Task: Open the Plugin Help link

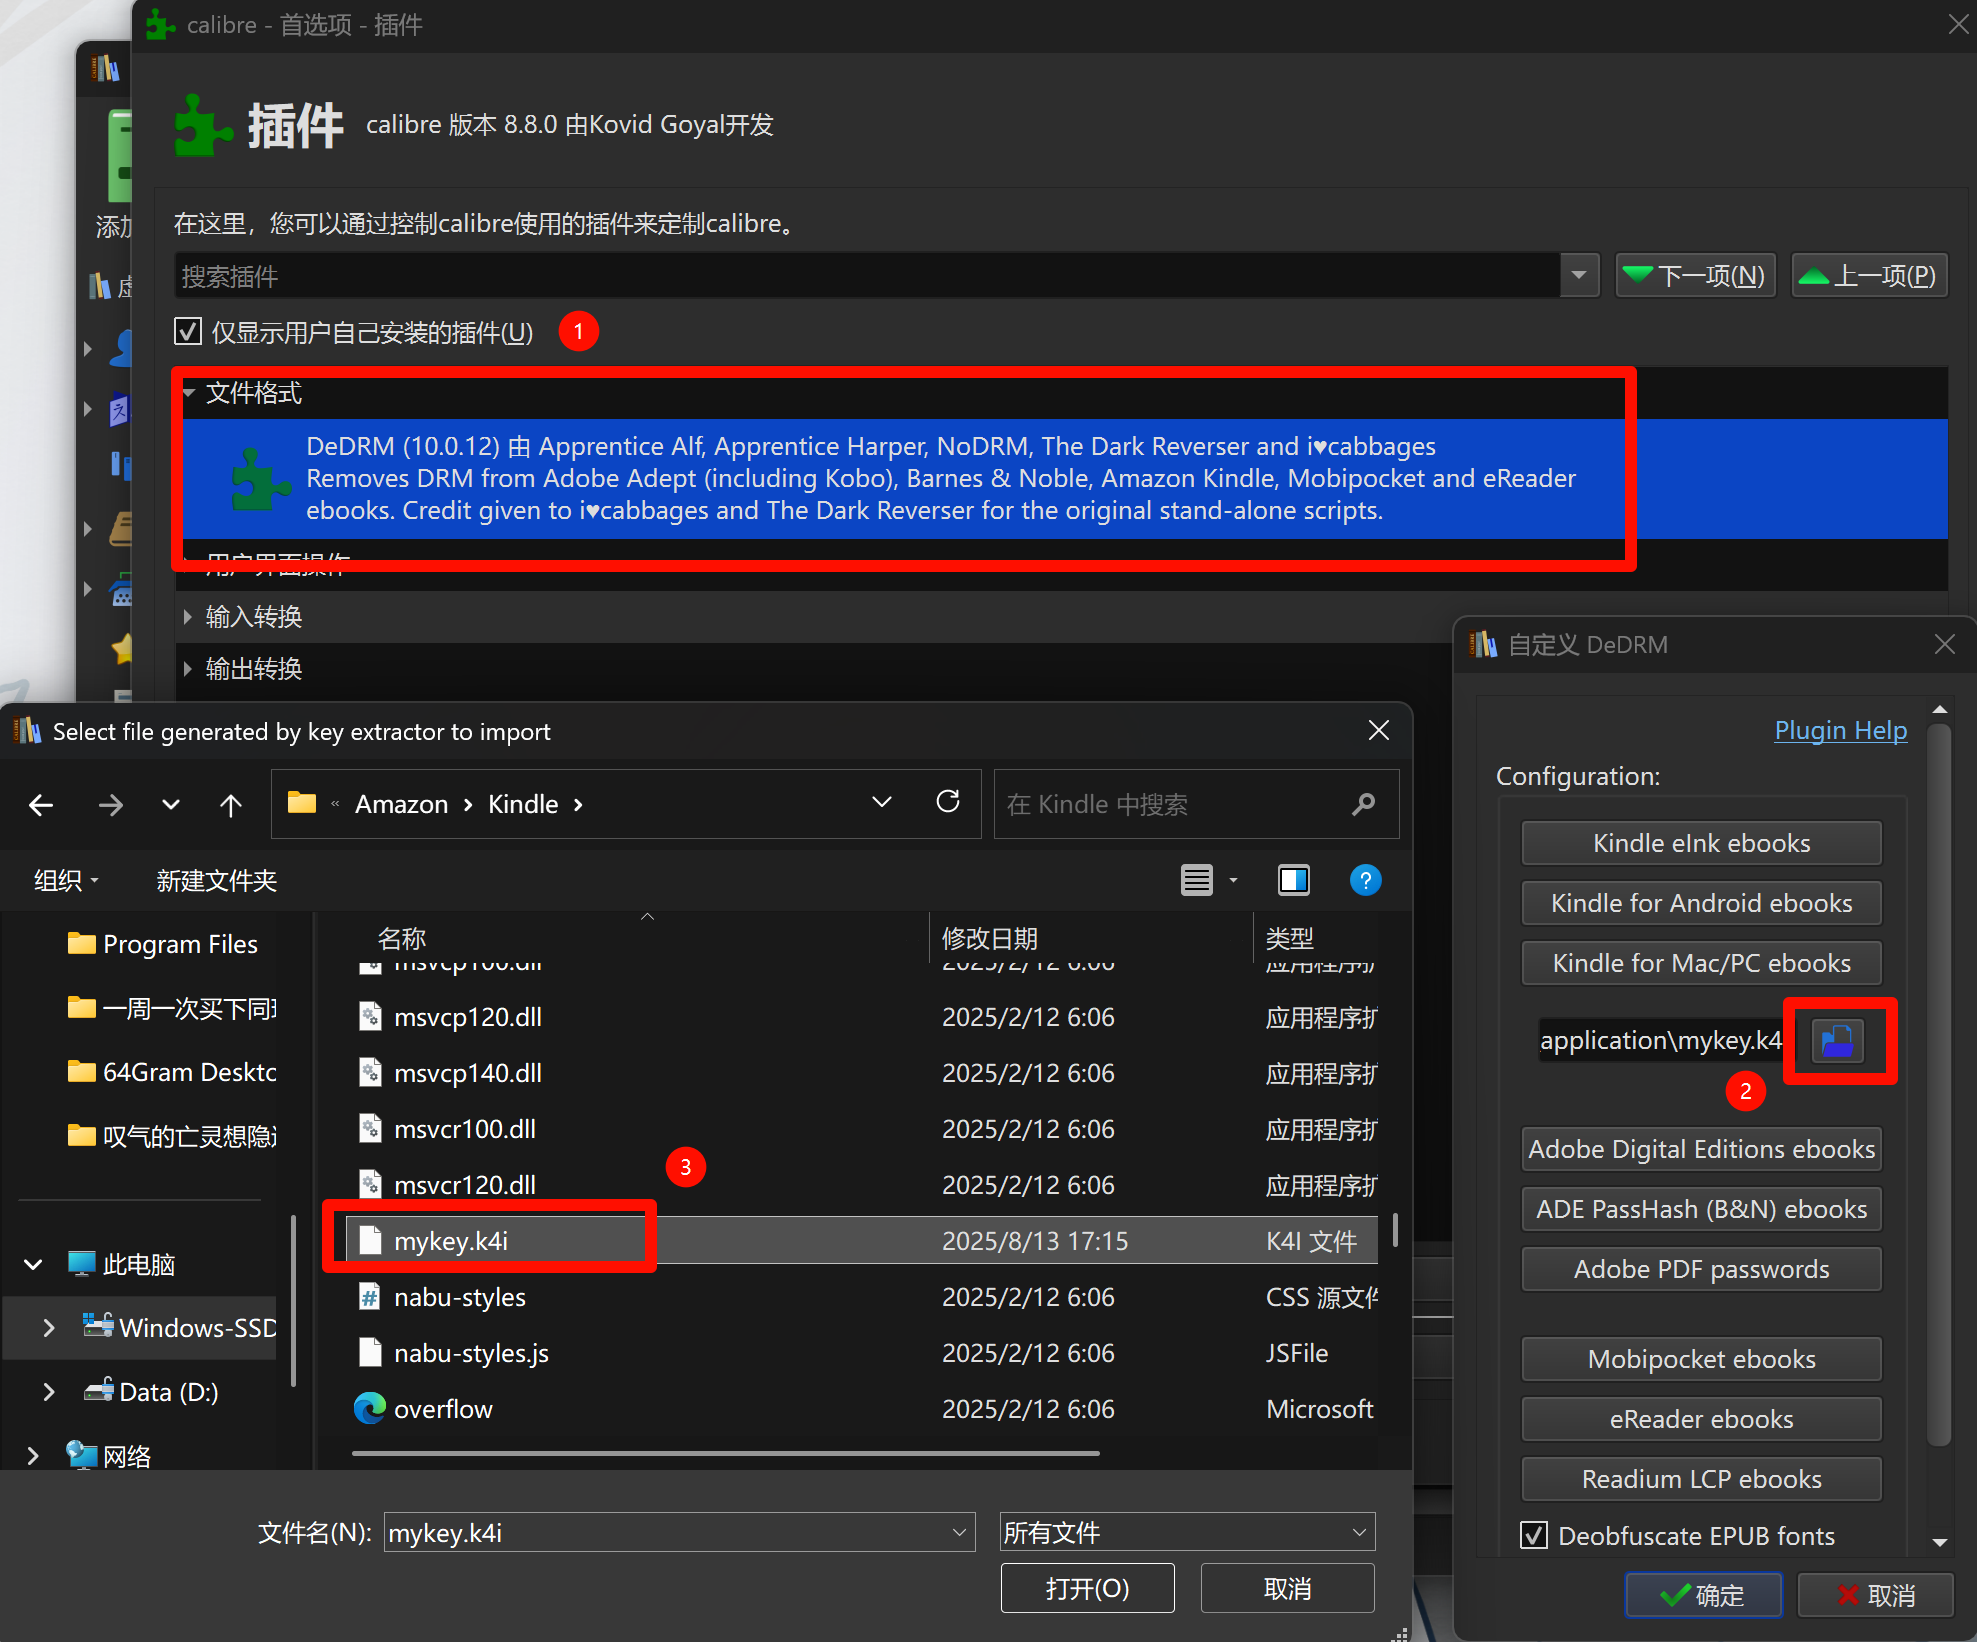Action: tap(1841, 730)
